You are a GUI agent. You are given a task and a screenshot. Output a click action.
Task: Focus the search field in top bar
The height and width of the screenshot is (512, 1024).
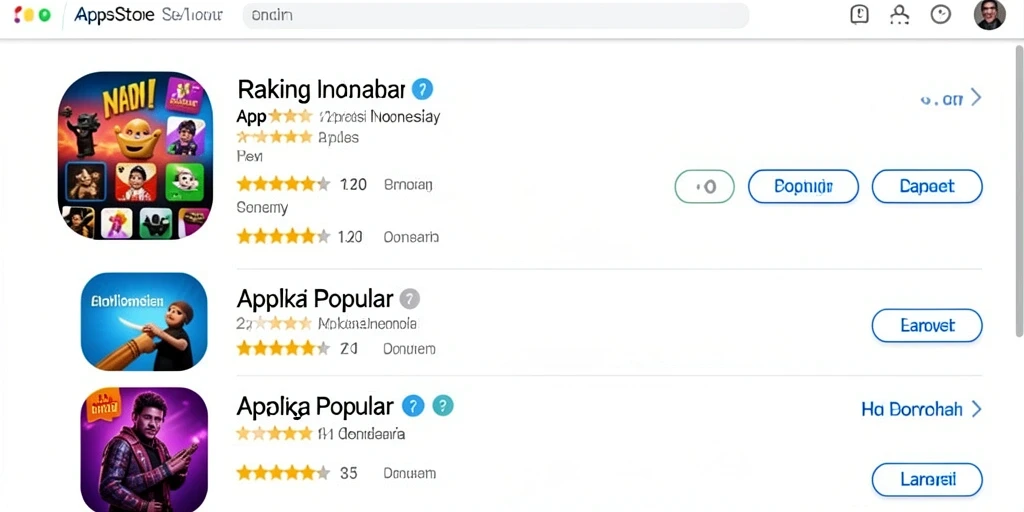(x=496, y=16)
